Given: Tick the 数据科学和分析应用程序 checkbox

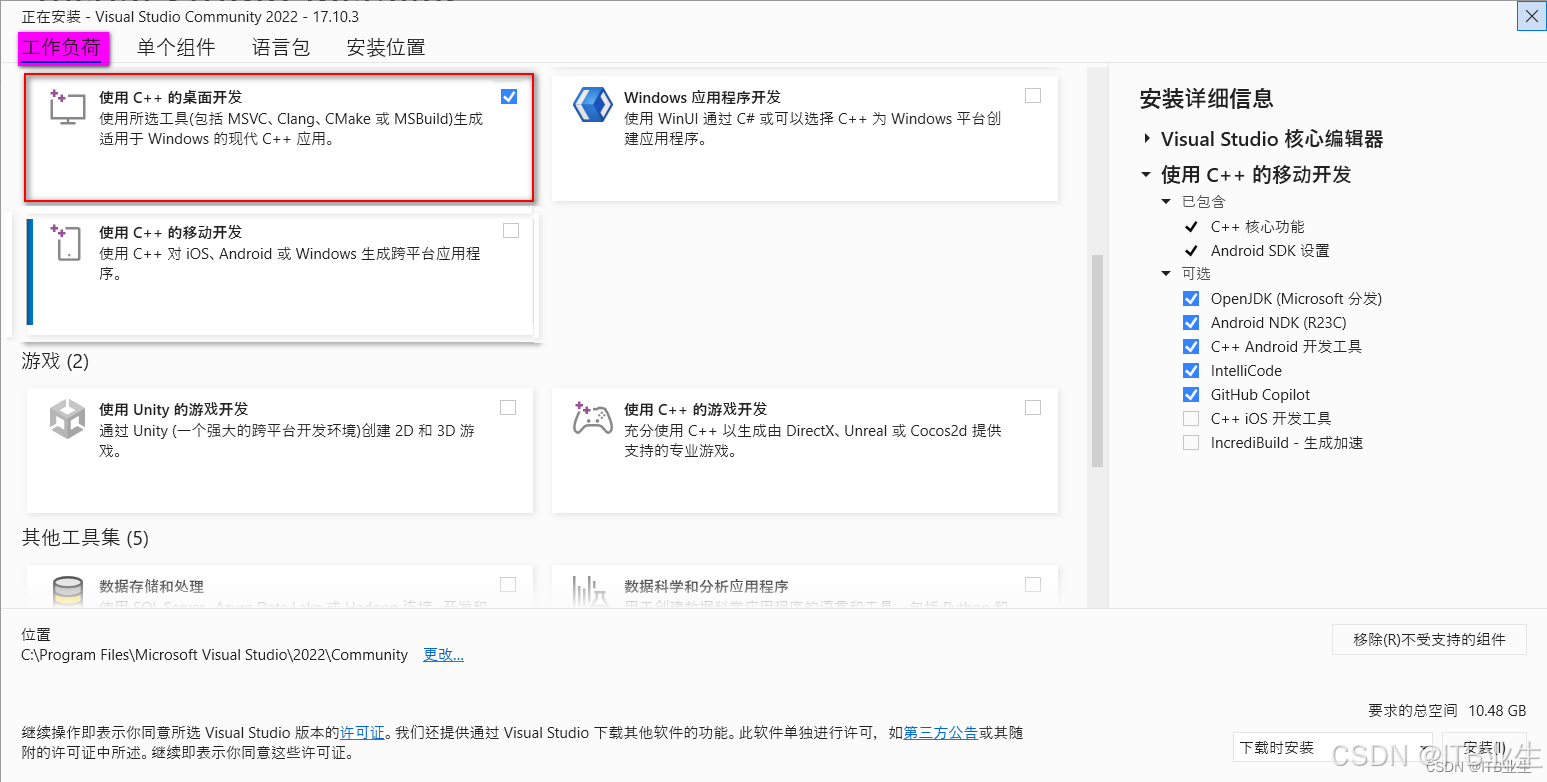Looking at the screenshot, I should (x=1033, y=585).
